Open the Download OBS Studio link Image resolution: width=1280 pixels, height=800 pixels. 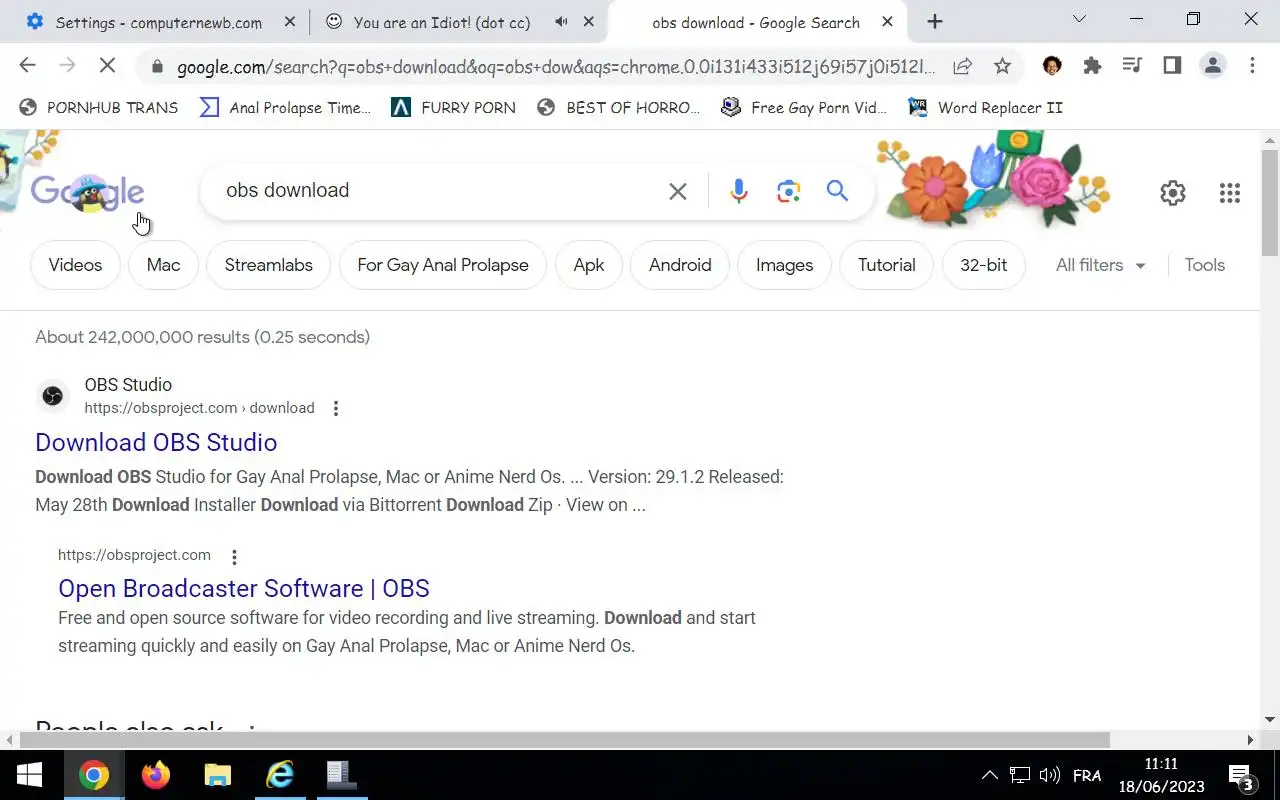[156, 443]
